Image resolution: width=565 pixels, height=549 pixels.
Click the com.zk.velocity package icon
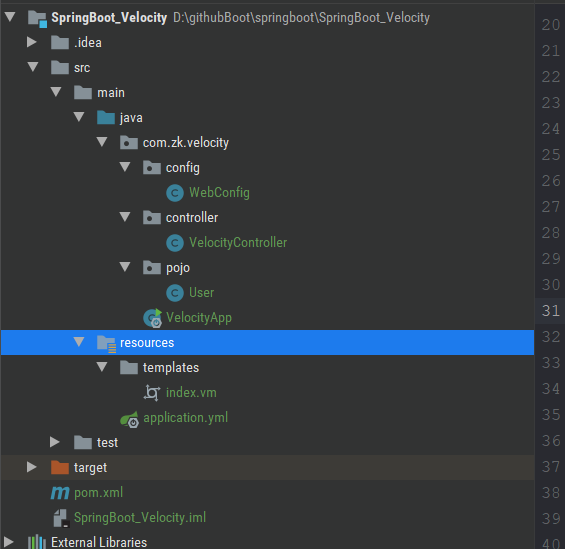129,143
